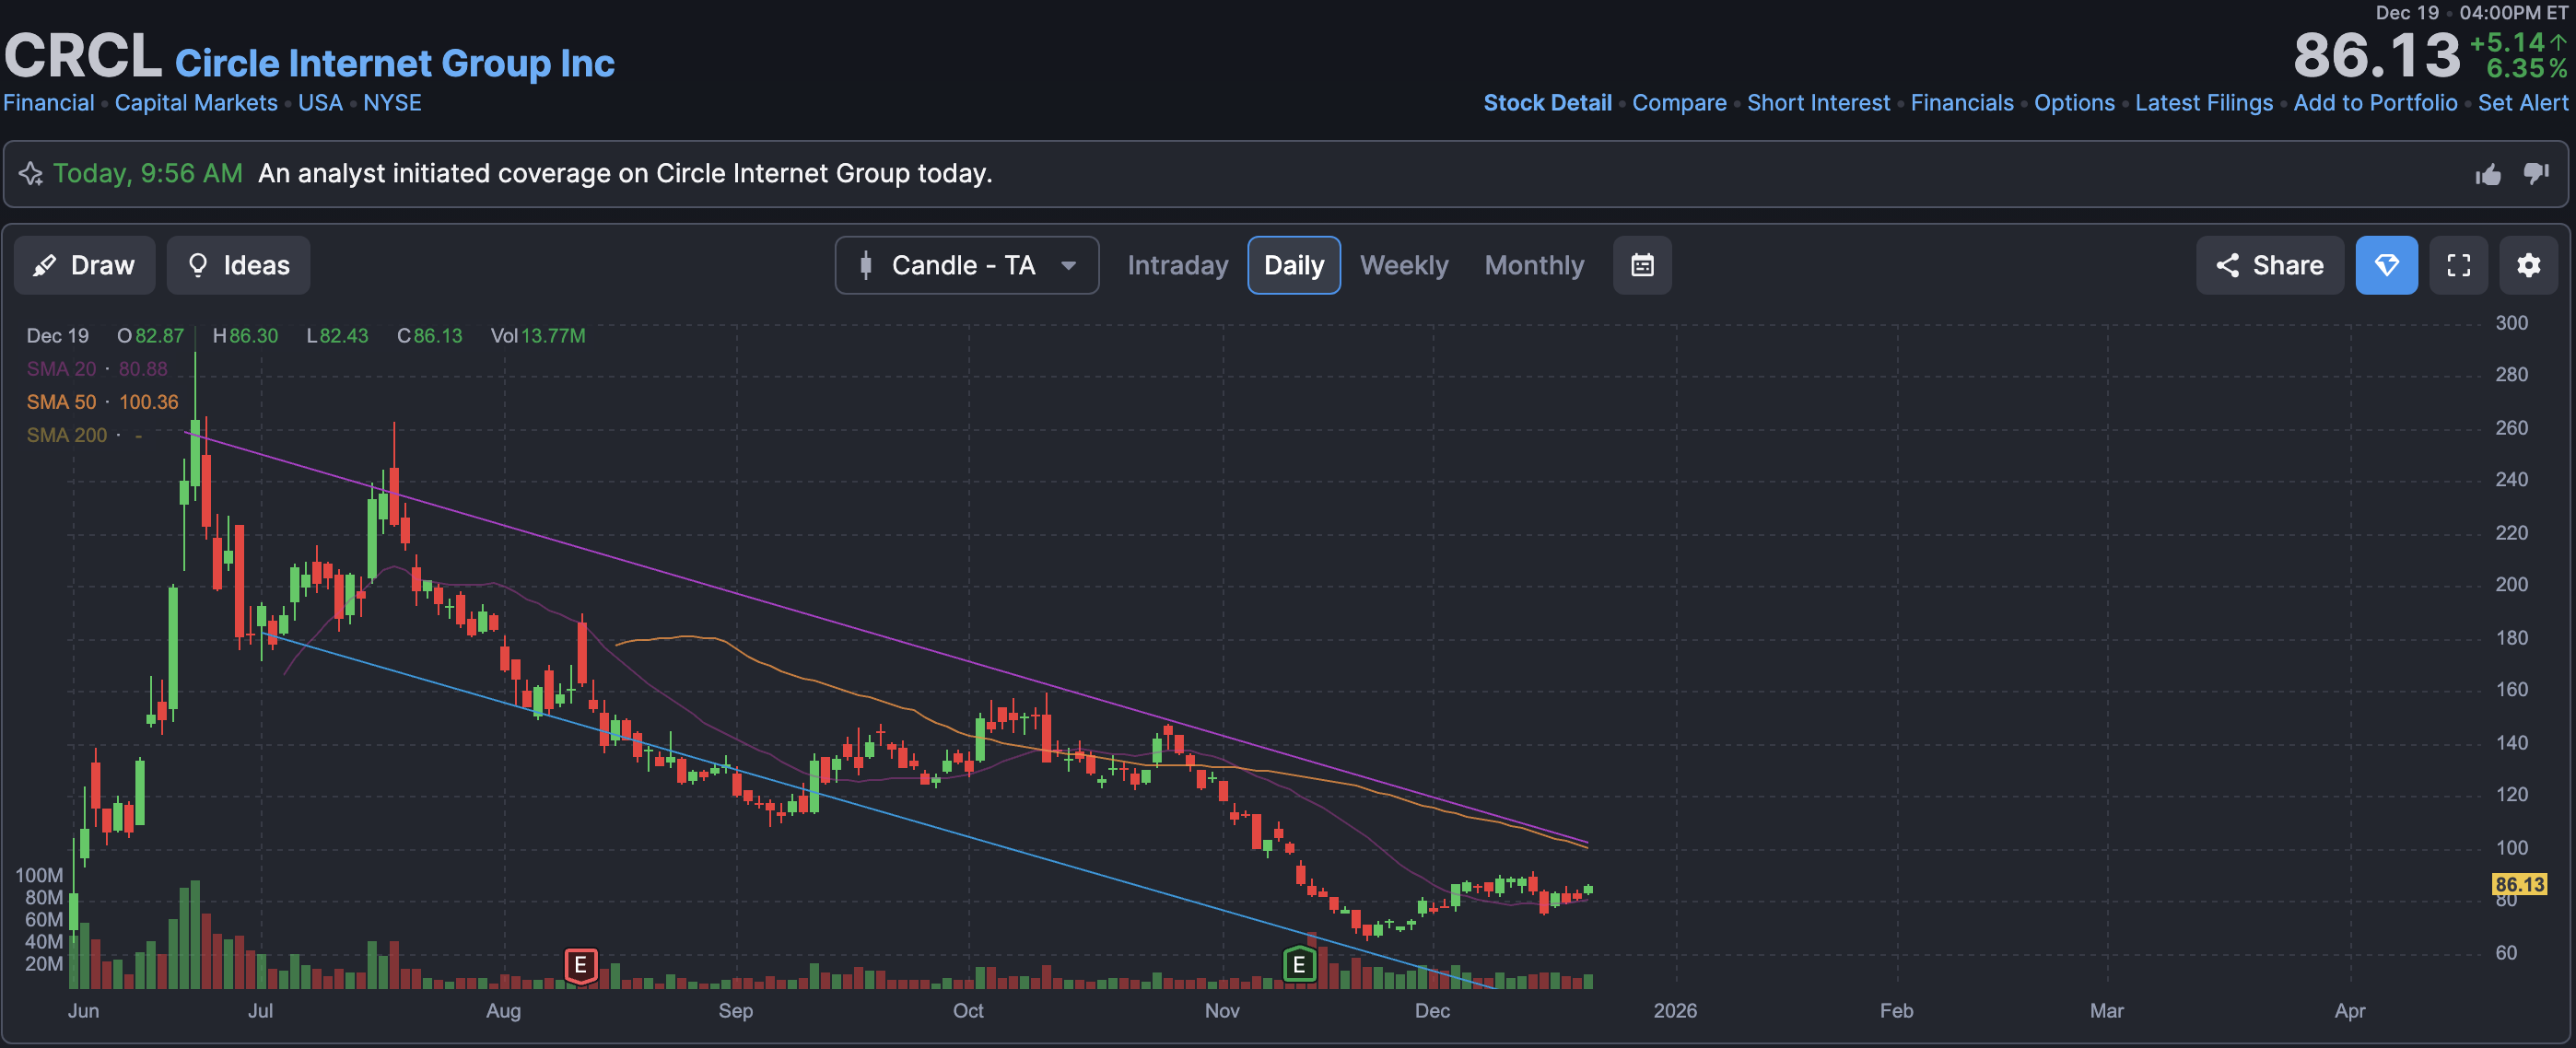
Task: Click the AI sparkle icon beside news
Action: click(31, 174)
